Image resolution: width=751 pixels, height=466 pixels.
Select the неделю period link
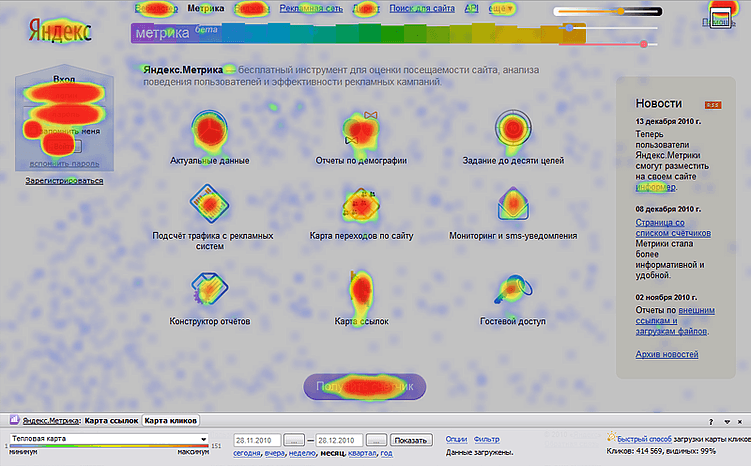click(302, 453)
